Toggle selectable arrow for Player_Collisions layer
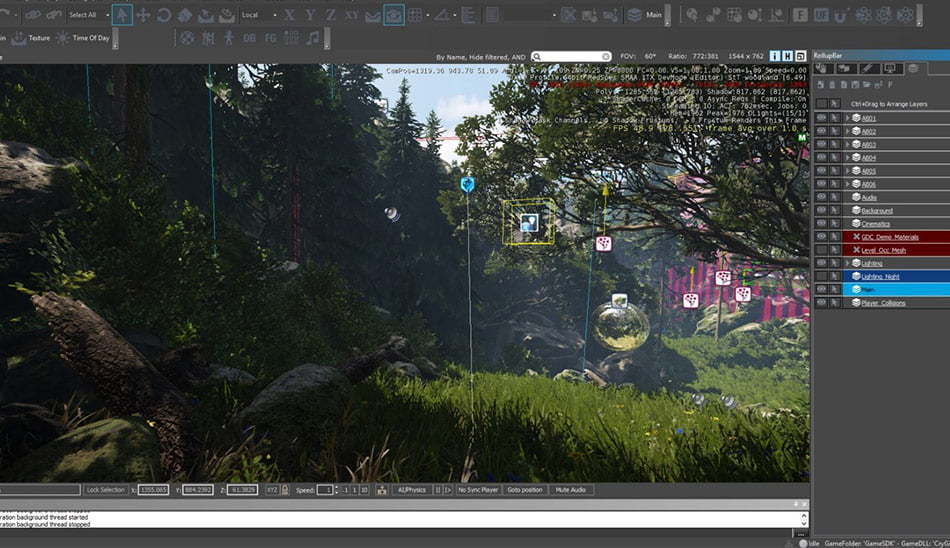This screenshot has width=950, height=548. 835,302
